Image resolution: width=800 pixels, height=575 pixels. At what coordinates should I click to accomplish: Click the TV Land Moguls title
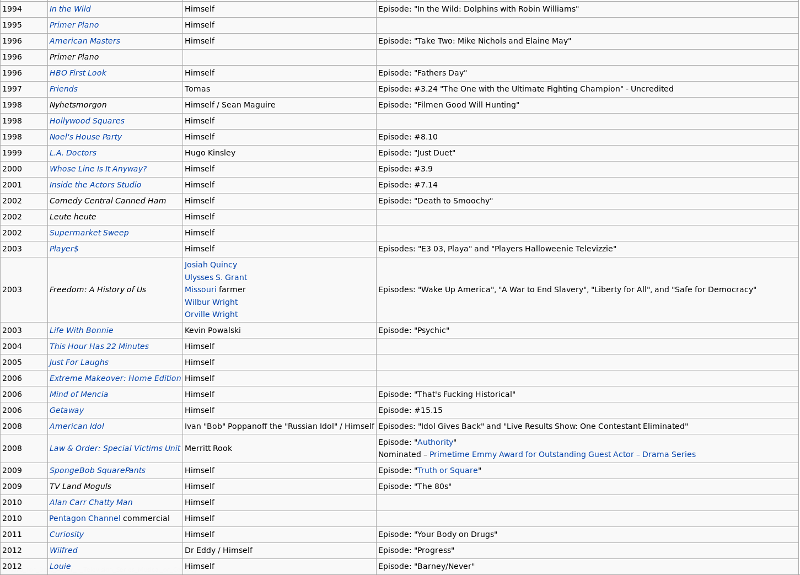click(x=80, y=486)
